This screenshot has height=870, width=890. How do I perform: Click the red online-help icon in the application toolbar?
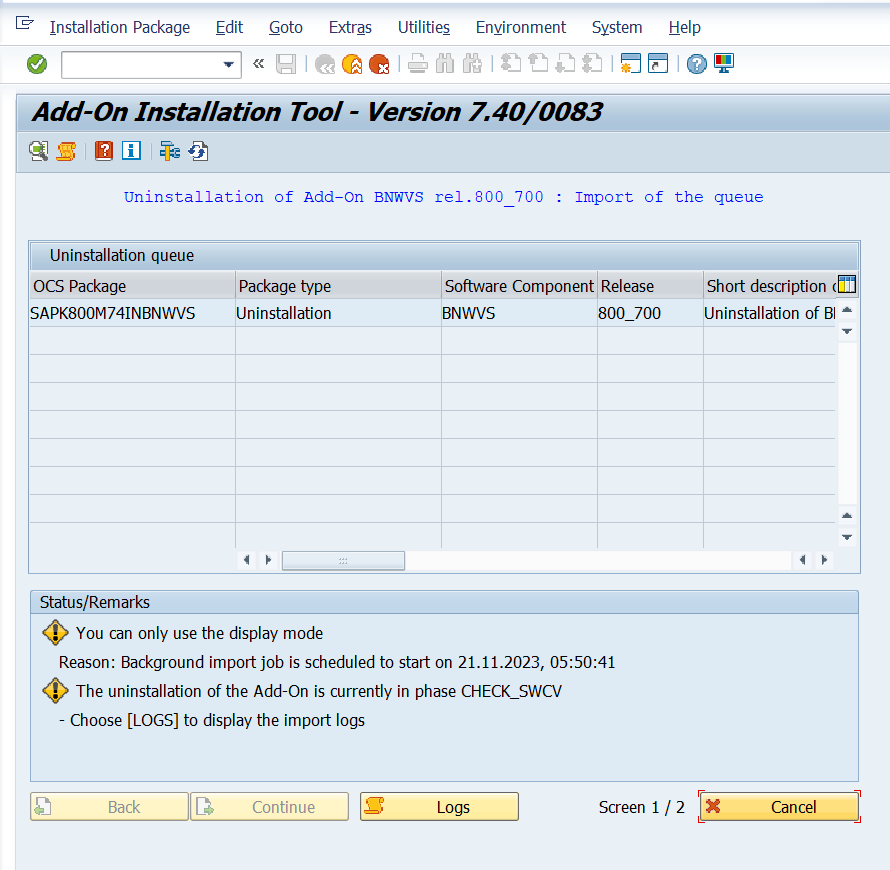point(104,151)
